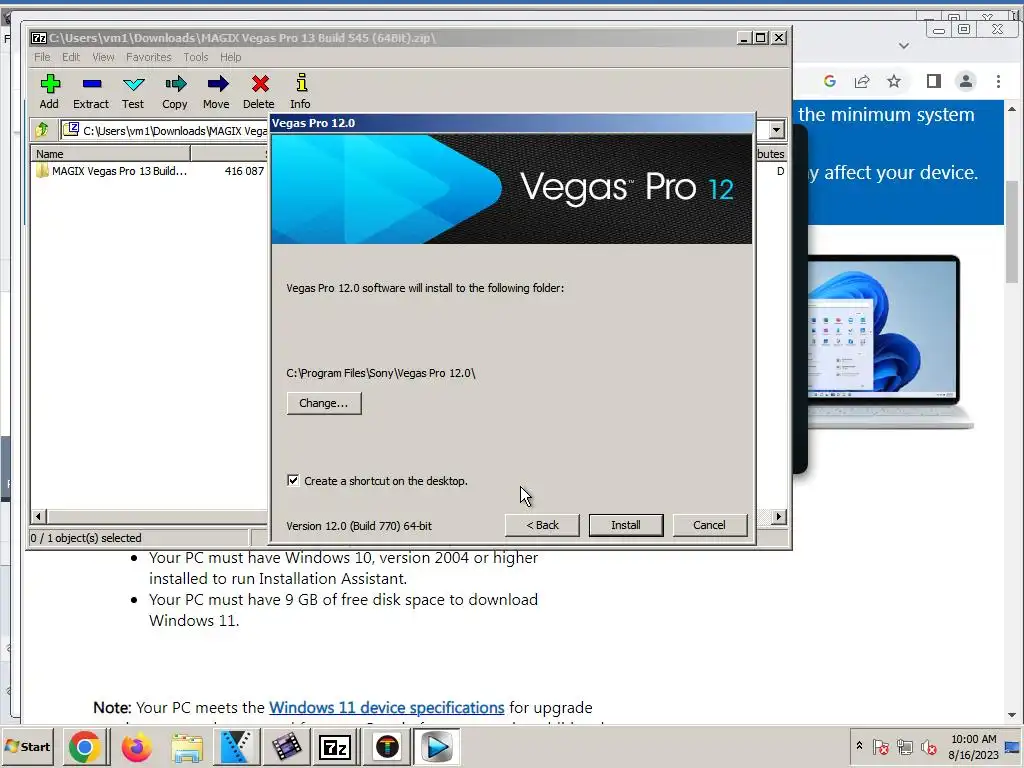Click the Action Center flag tray icon
This screenshot has width=1024, height=768.
[880, 746]
